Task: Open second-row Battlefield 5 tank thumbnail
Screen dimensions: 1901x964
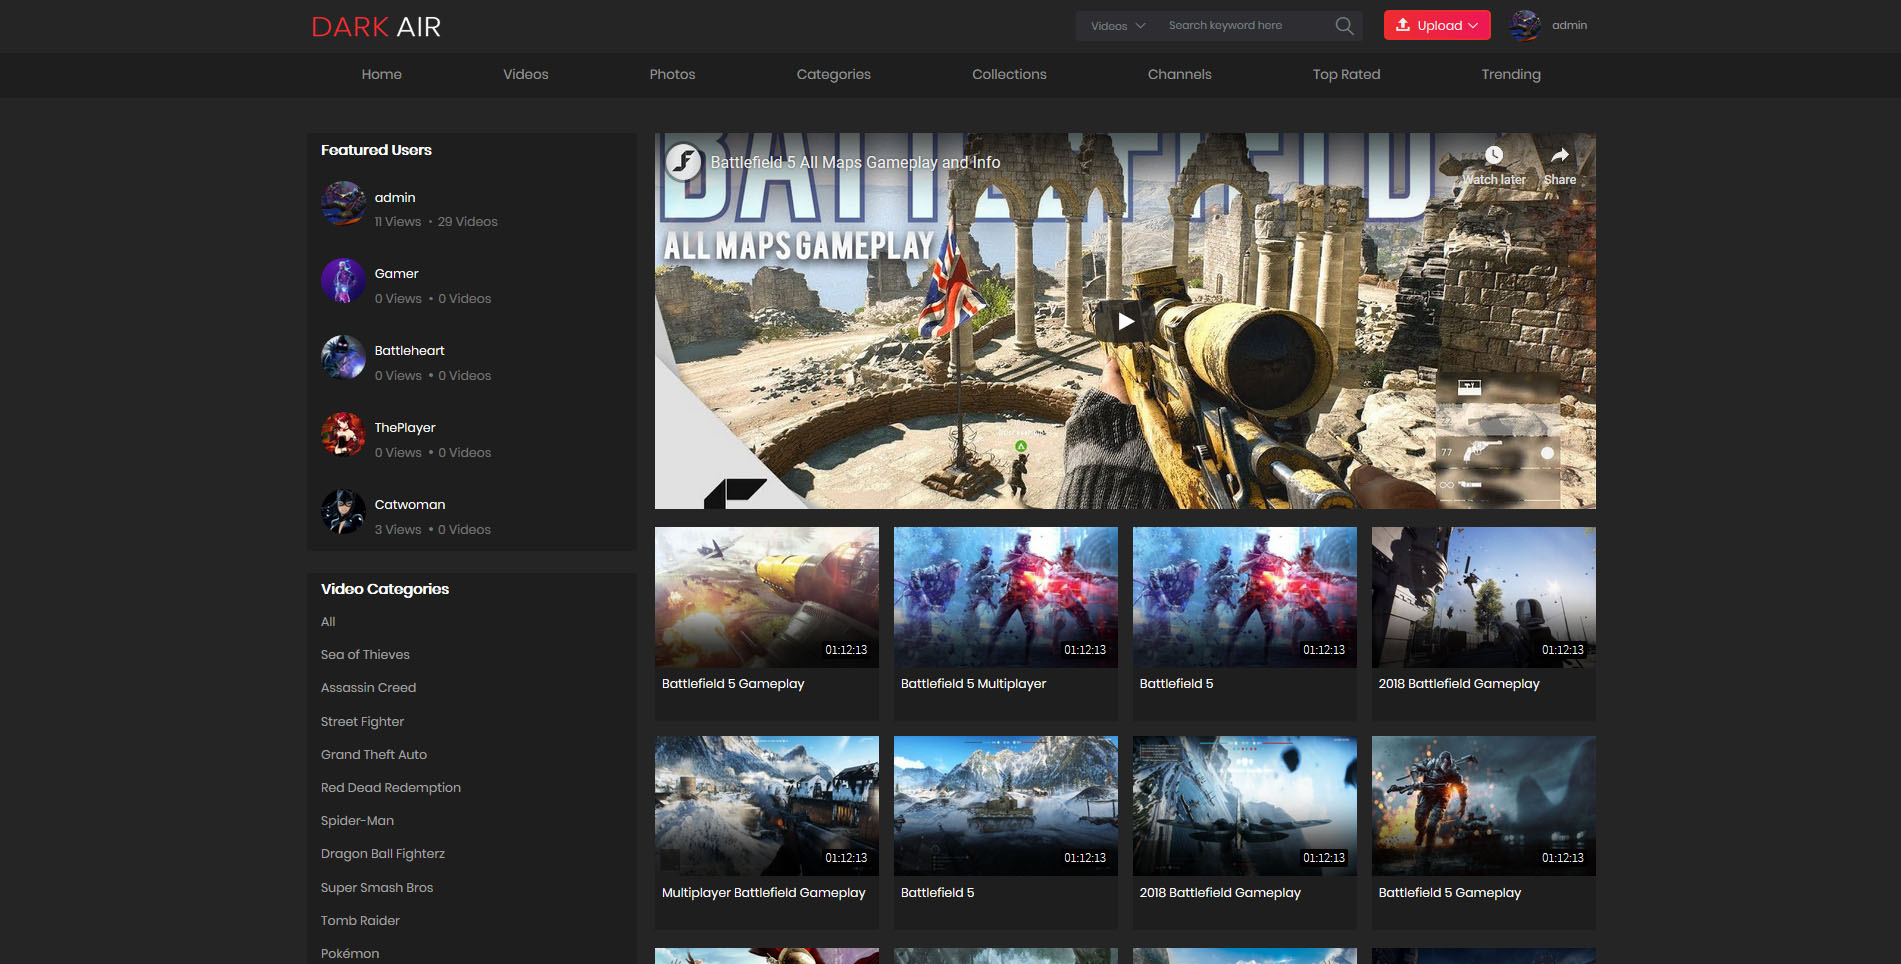Action: pos(1005,806)
